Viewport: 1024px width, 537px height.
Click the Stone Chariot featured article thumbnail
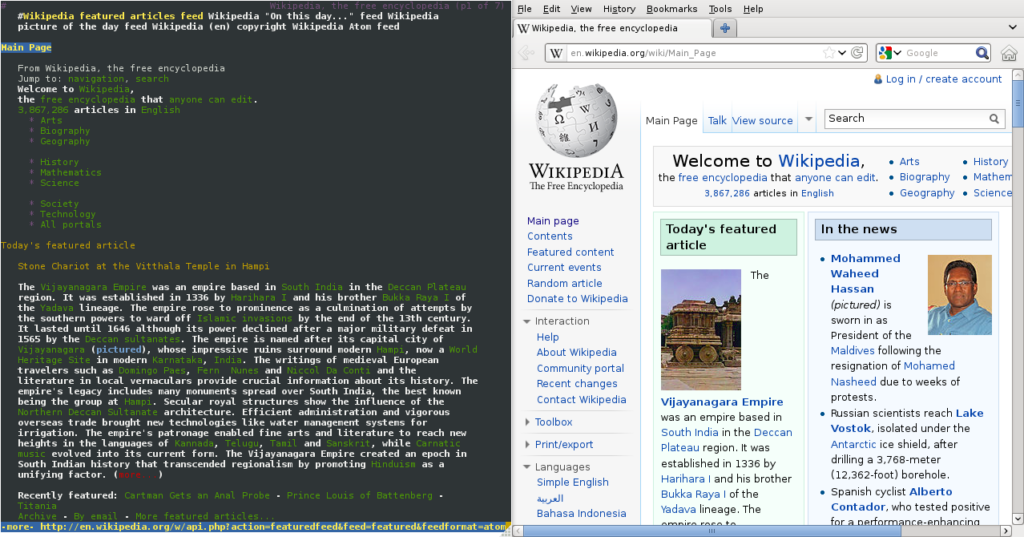pyautogui.click(x=701, y=328)
